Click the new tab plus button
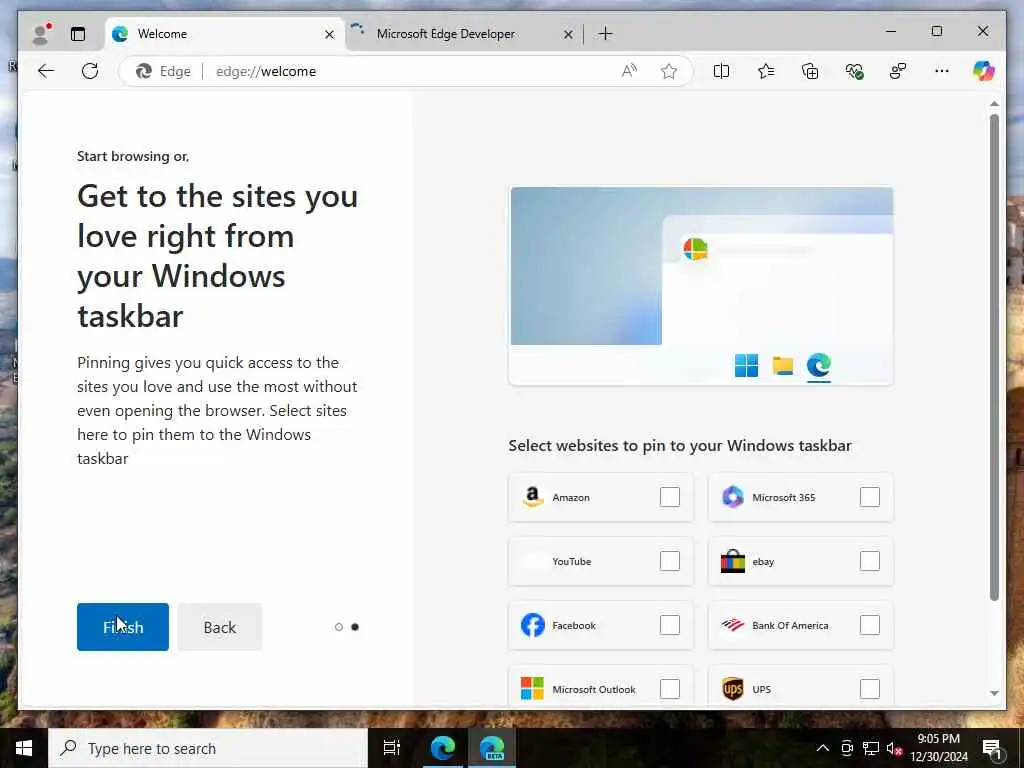This screenshot has width=1024, height=768. click(x=605, y=34)
